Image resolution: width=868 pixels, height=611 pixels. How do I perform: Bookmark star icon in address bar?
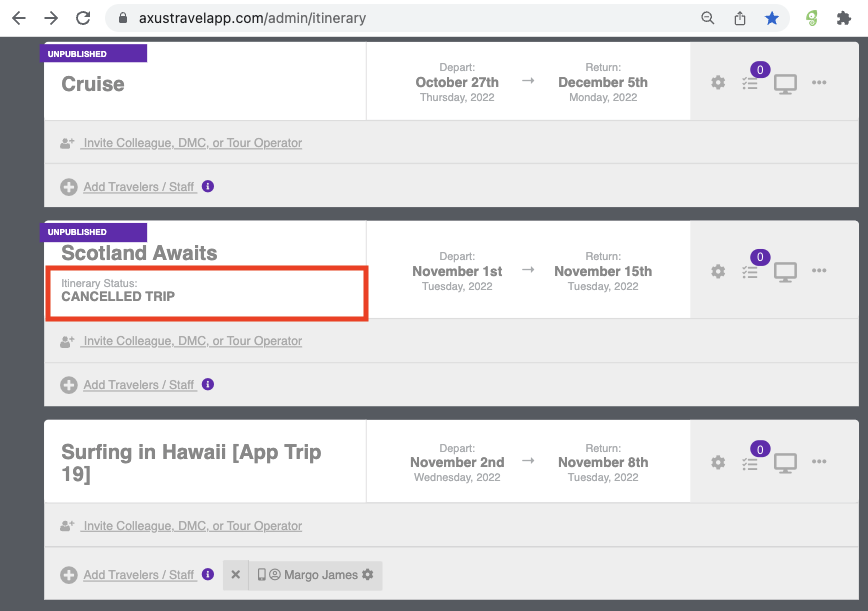point(772,18)
